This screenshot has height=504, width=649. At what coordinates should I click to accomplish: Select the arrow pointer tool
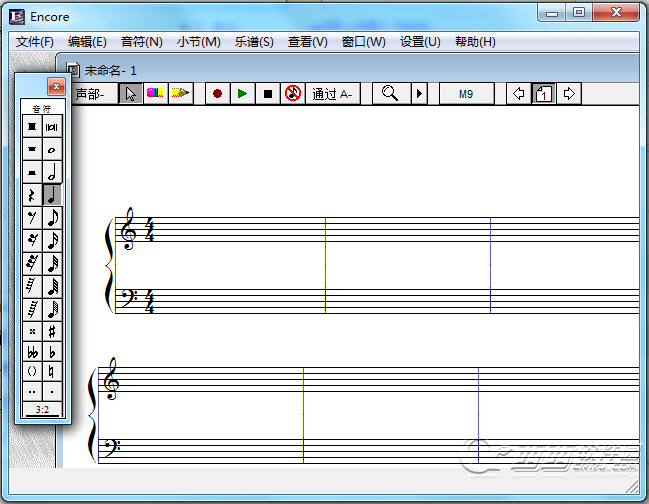point(130,94)
